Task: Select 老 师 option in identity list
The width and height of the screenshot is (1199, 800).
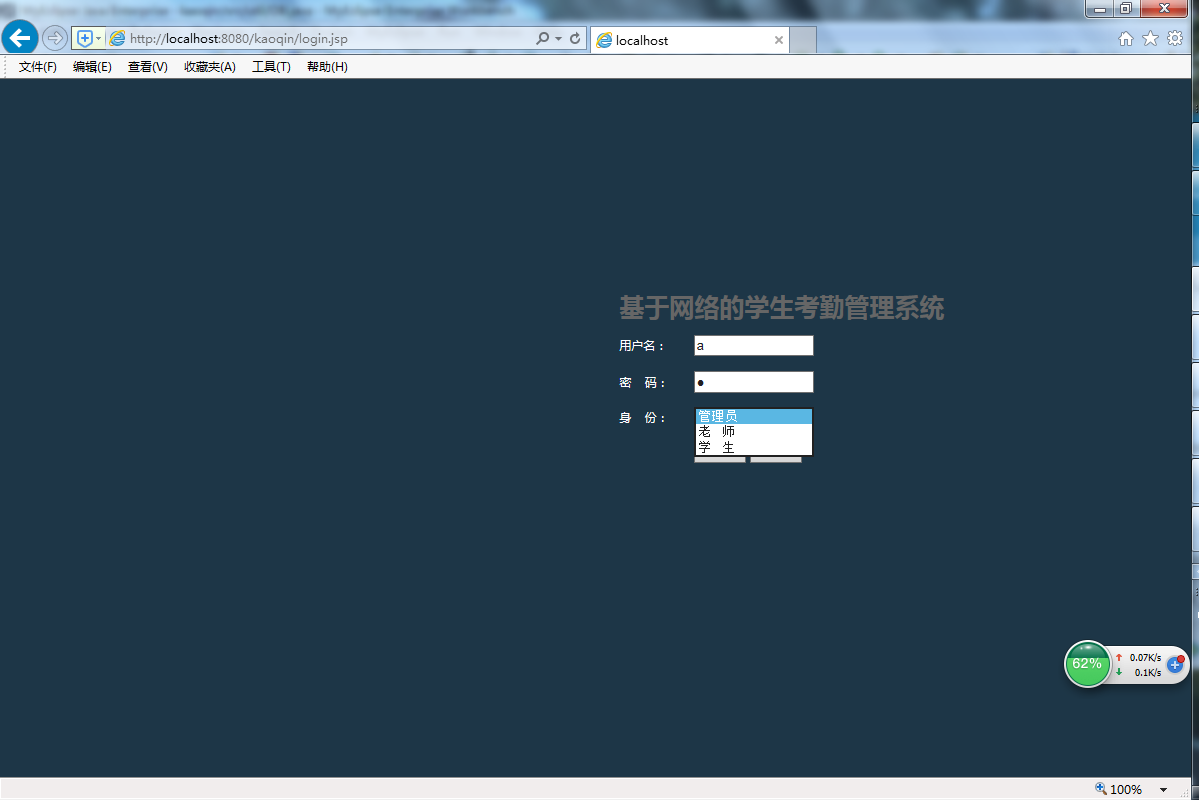Action: click(753, 431)
